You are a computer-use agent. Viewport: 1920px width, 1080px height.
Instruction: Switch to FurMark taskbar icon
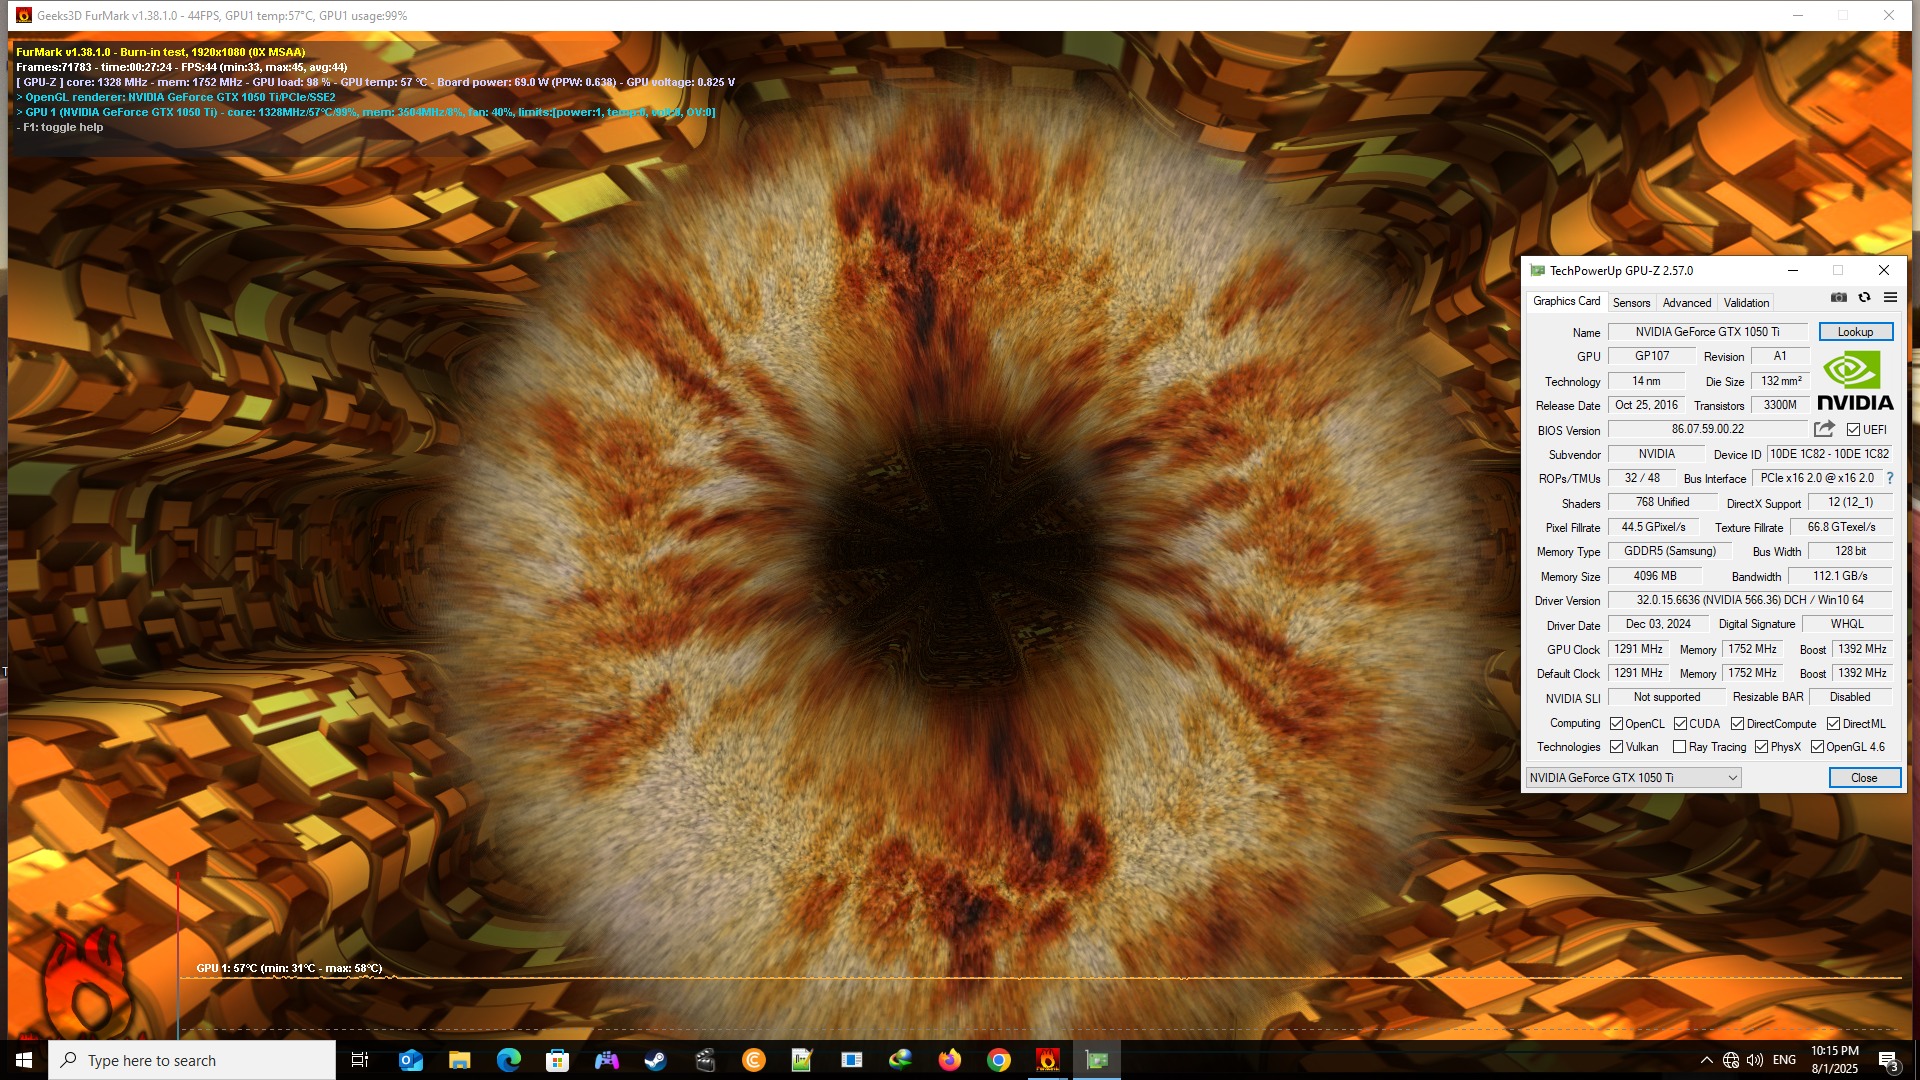click(1047, 1060)
